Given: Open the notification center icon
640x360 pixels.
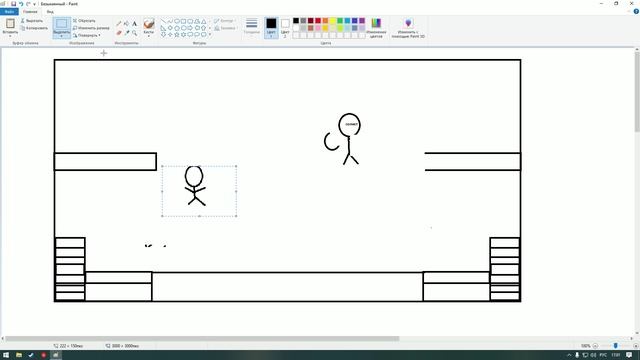Looking at the screenshot, I should pyautogui.click(x=629, y=355).
